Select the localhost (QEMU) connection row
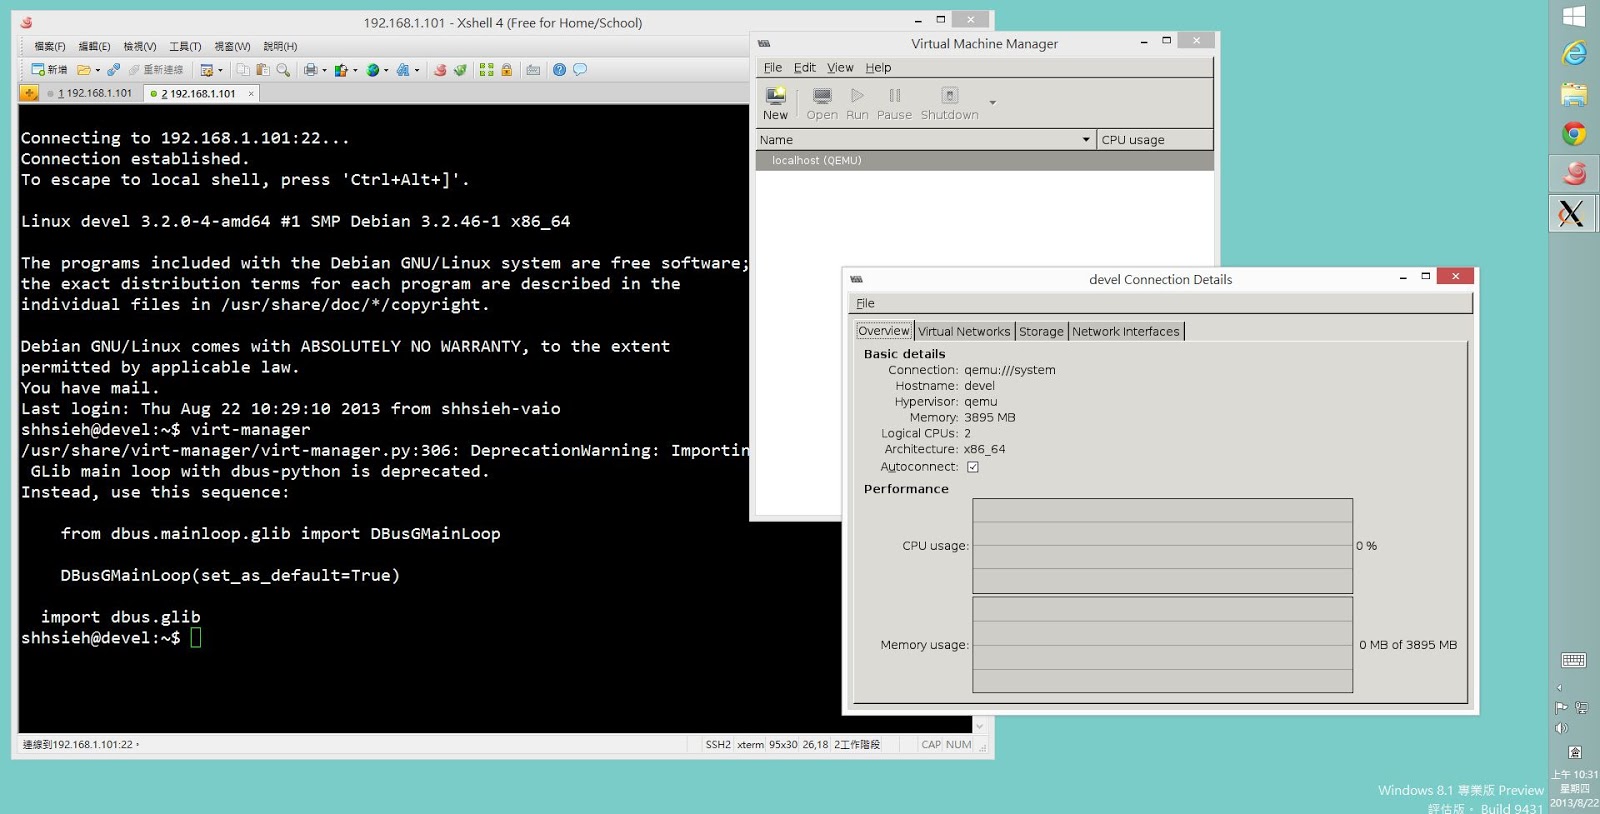 point(985,160)
